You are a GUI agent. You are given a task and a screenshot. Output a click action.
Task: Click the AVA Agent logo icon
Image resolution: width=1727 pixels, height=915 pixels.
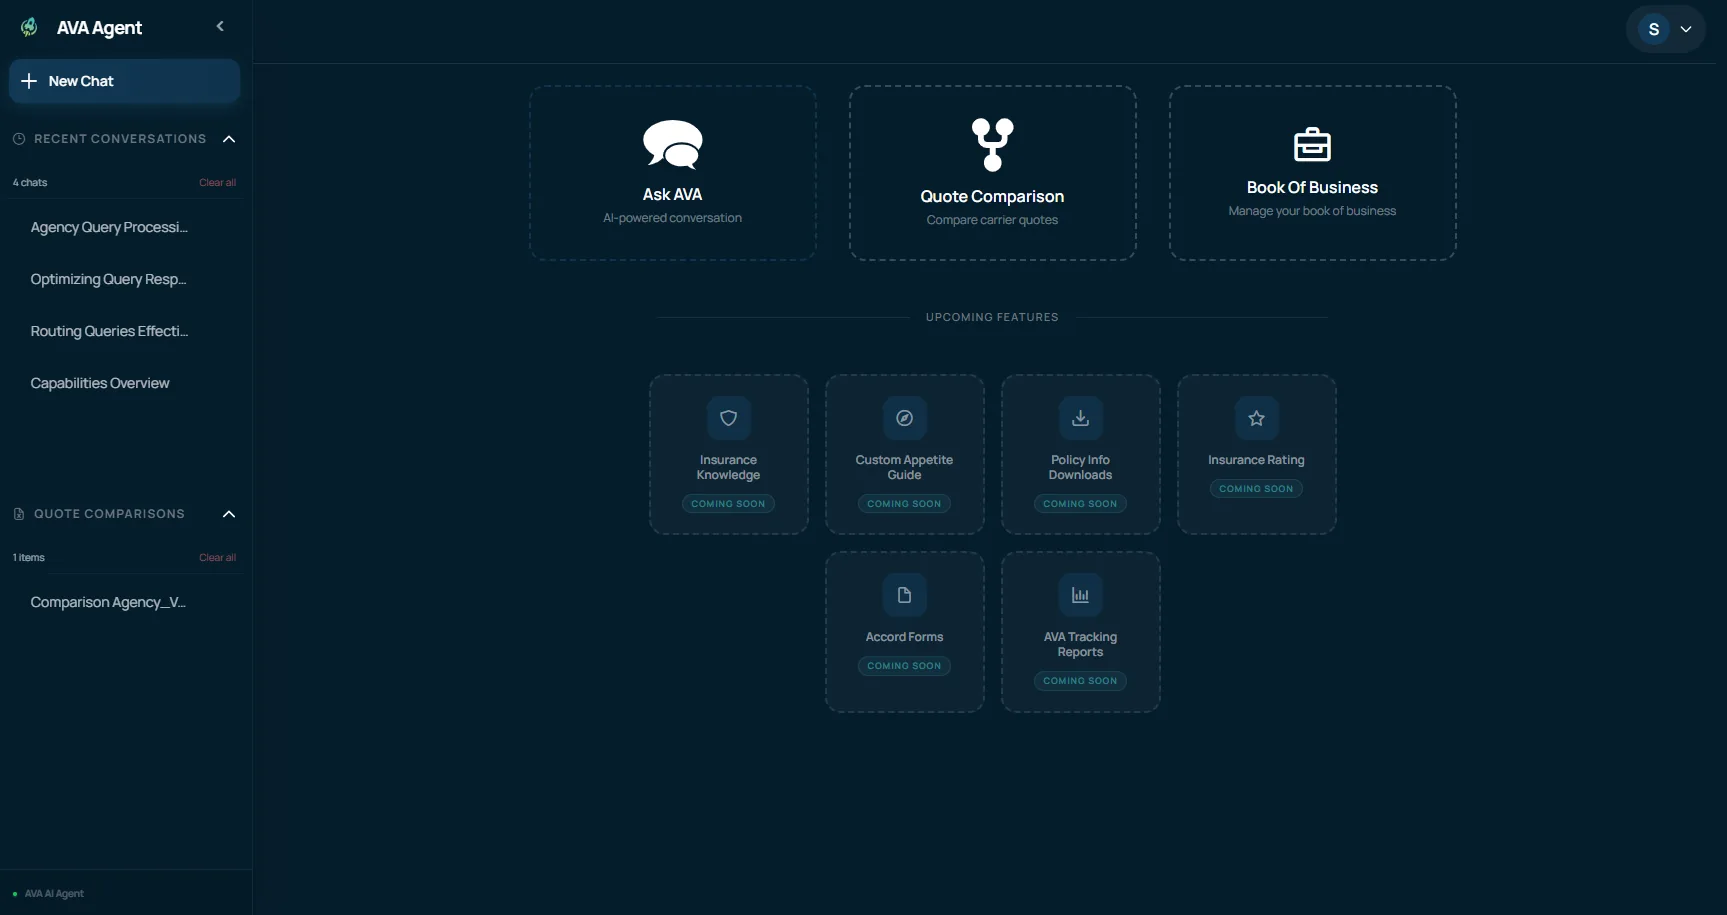(29, 27)
